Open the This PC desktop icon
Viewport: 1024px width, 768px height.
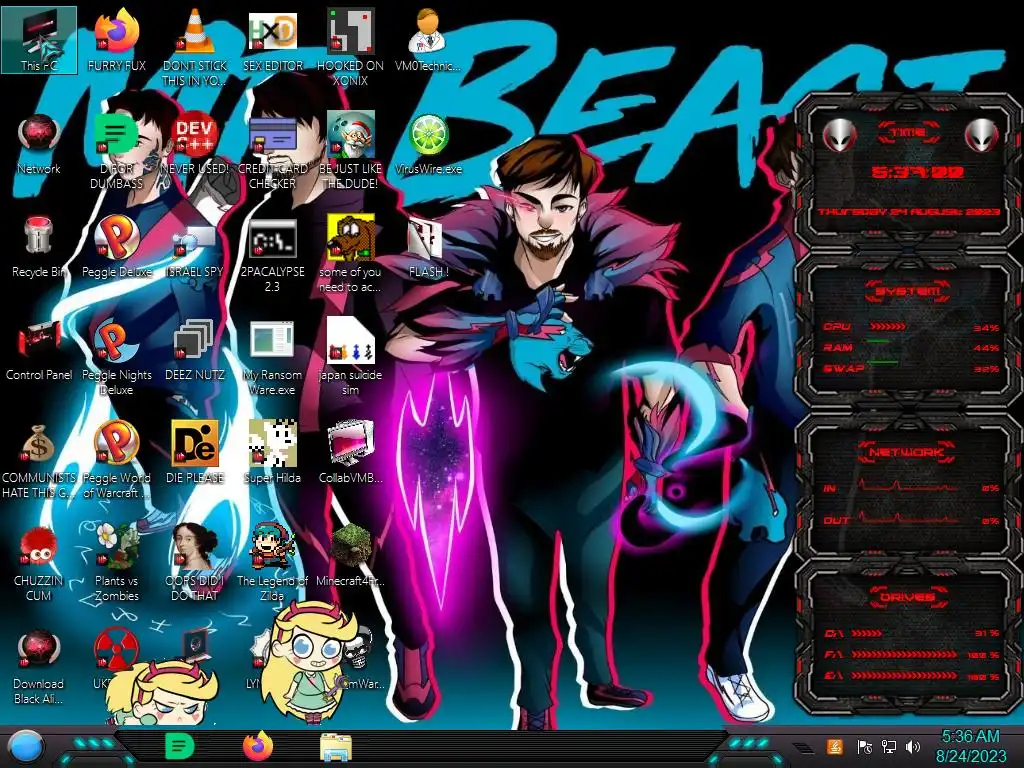click(x=39, y=40)
